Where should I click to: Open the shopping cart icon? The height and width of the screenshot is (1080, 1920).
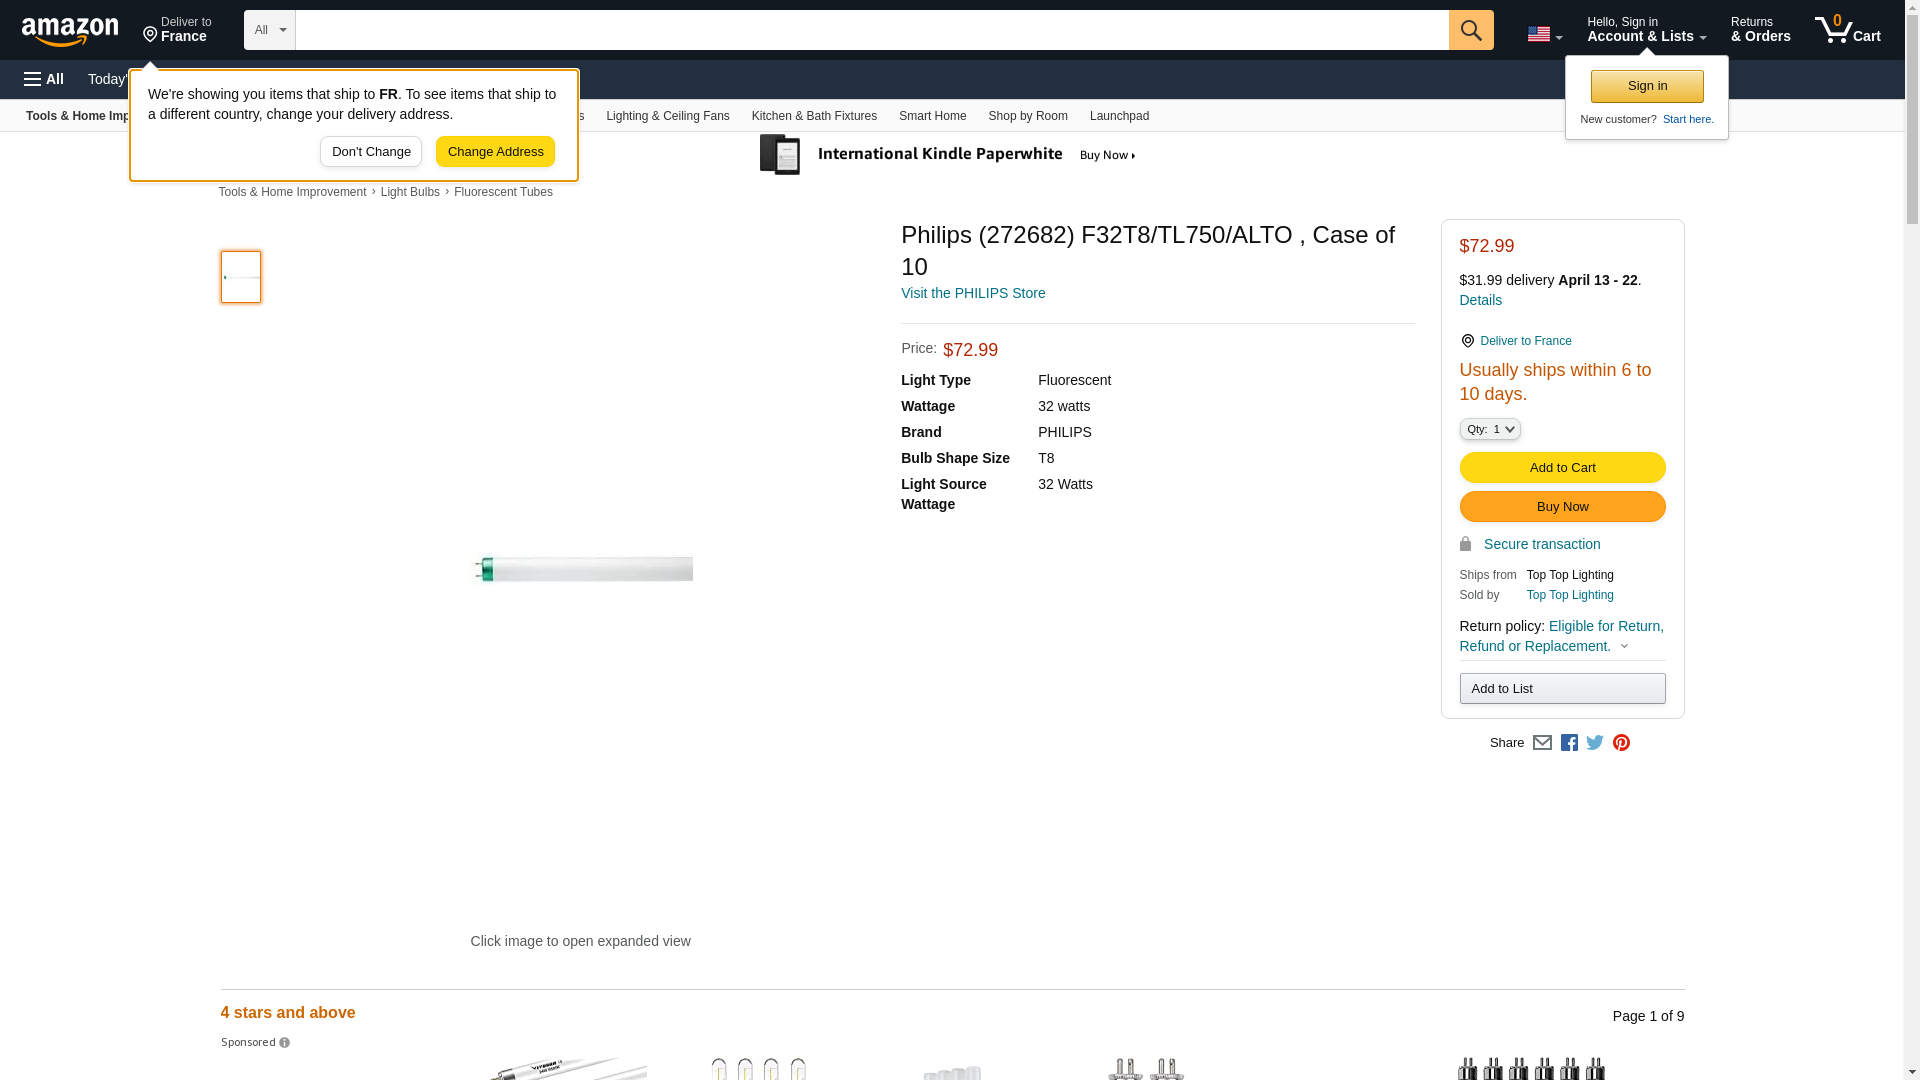[1847, 30]
